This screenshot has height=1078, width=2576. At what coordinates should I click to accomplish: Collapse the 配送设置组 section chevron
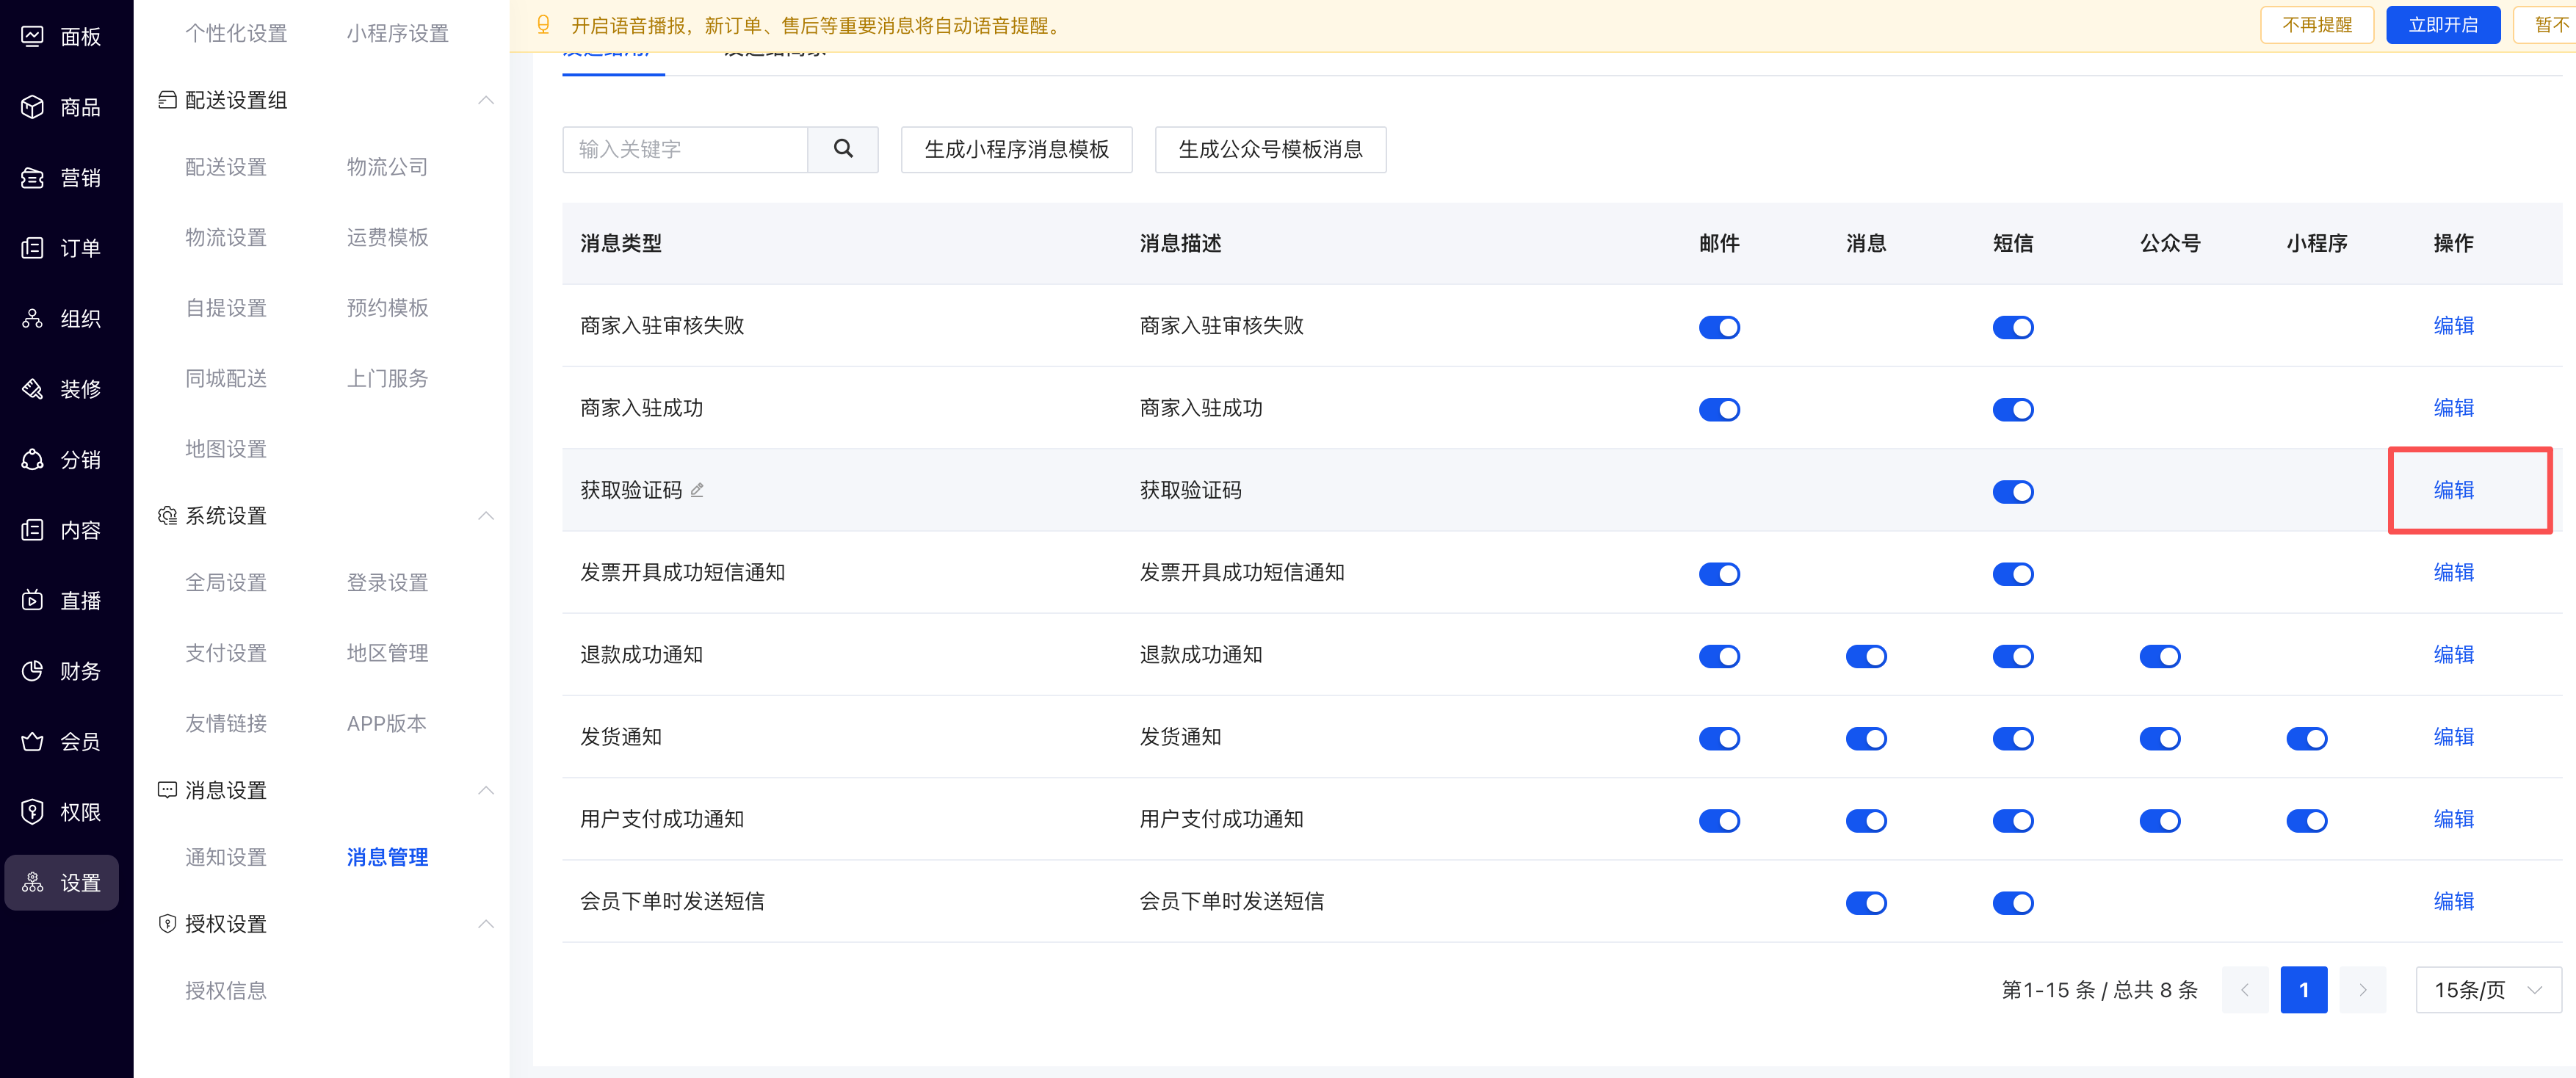pos(486,100)
